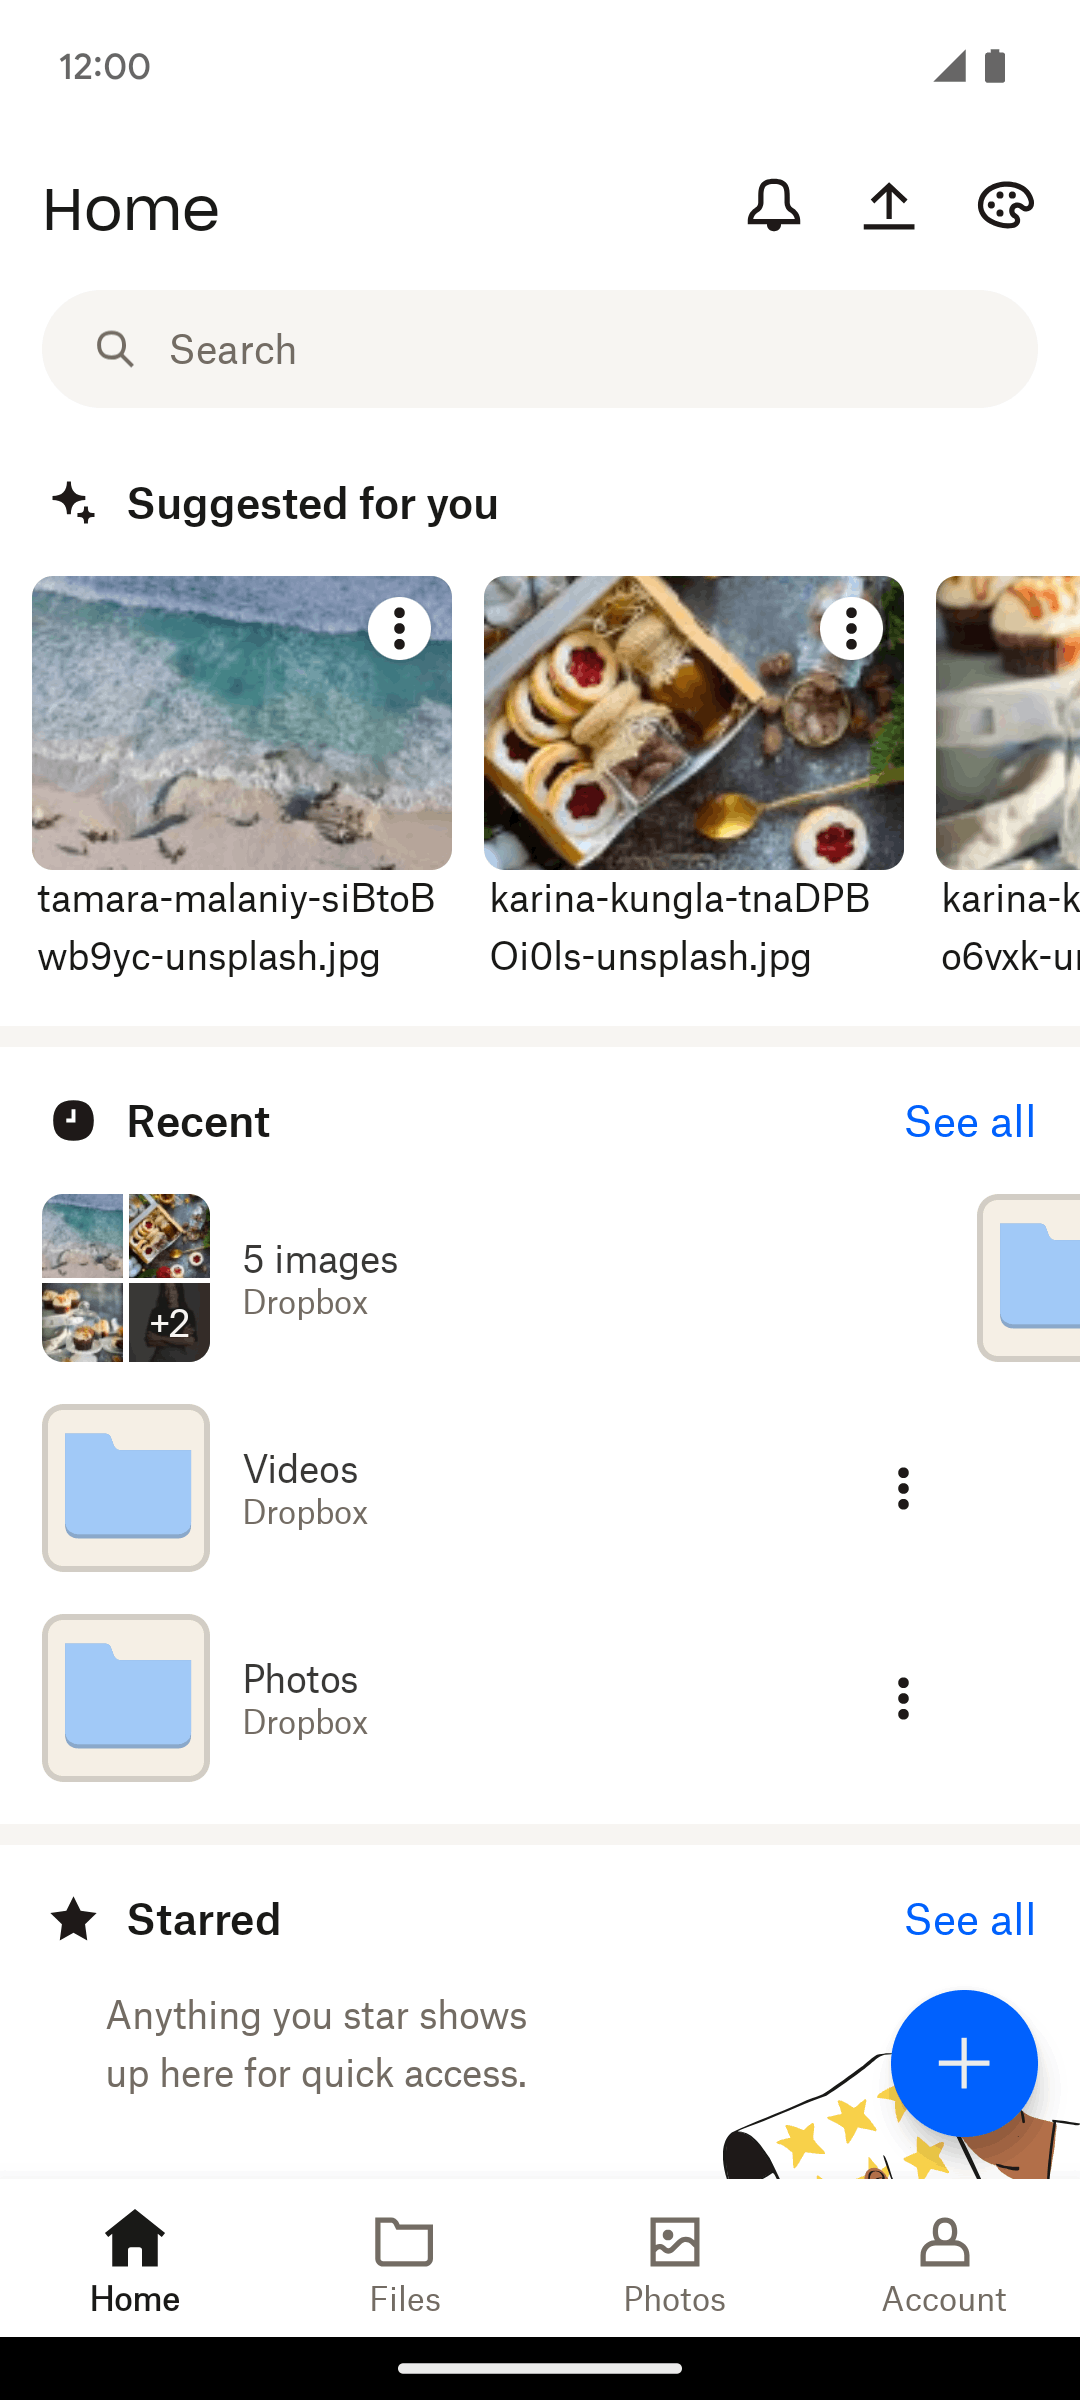Click the Suggested for you sparkle icon

(74, 502)
